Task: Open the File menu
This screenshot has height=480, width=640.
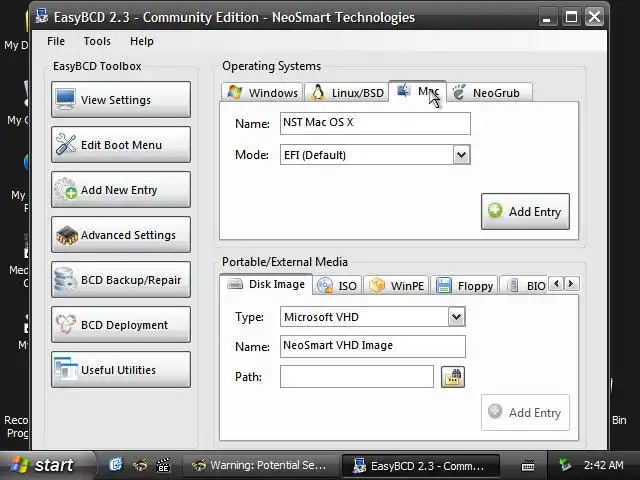Action: (56, 41)
